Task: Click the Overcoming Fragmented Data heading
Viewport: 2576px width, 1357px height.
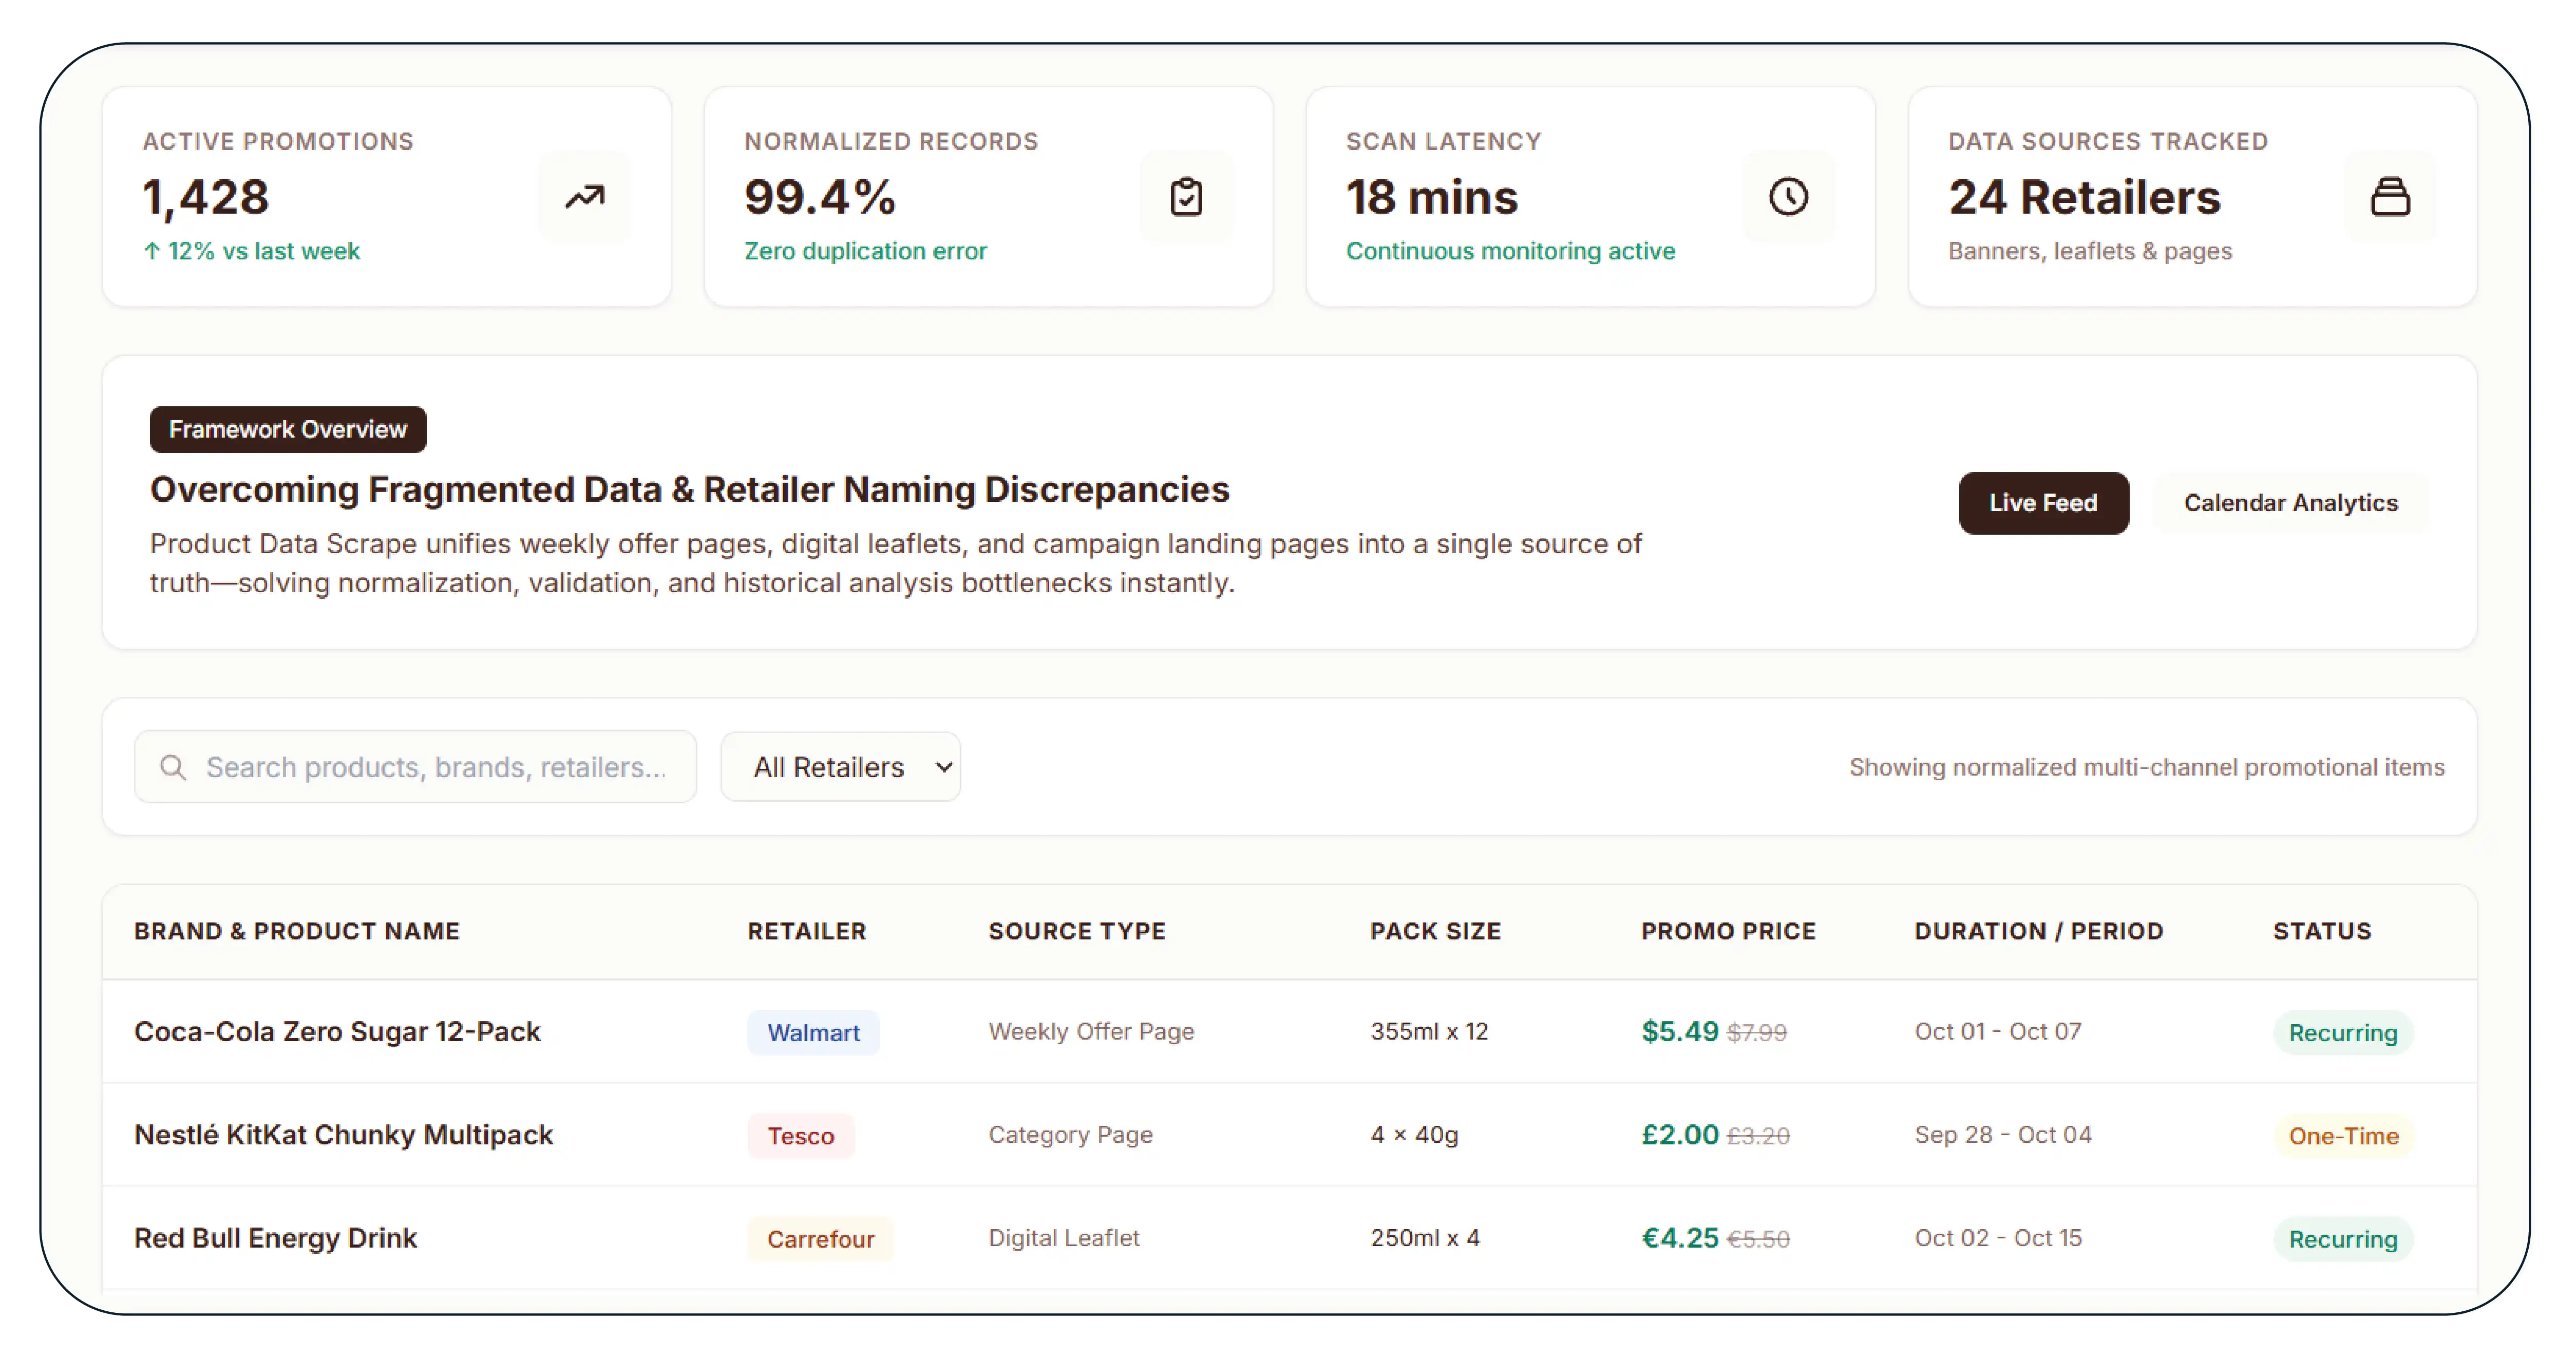Action: tap(690, 489)
